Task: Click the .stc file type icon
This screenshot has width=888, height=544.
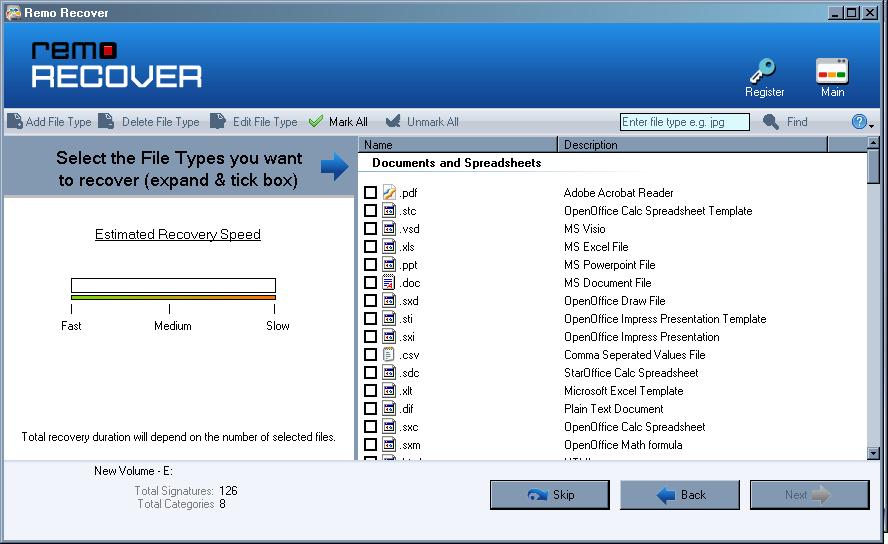Action: pyautogui.click(x=389, y=211)
